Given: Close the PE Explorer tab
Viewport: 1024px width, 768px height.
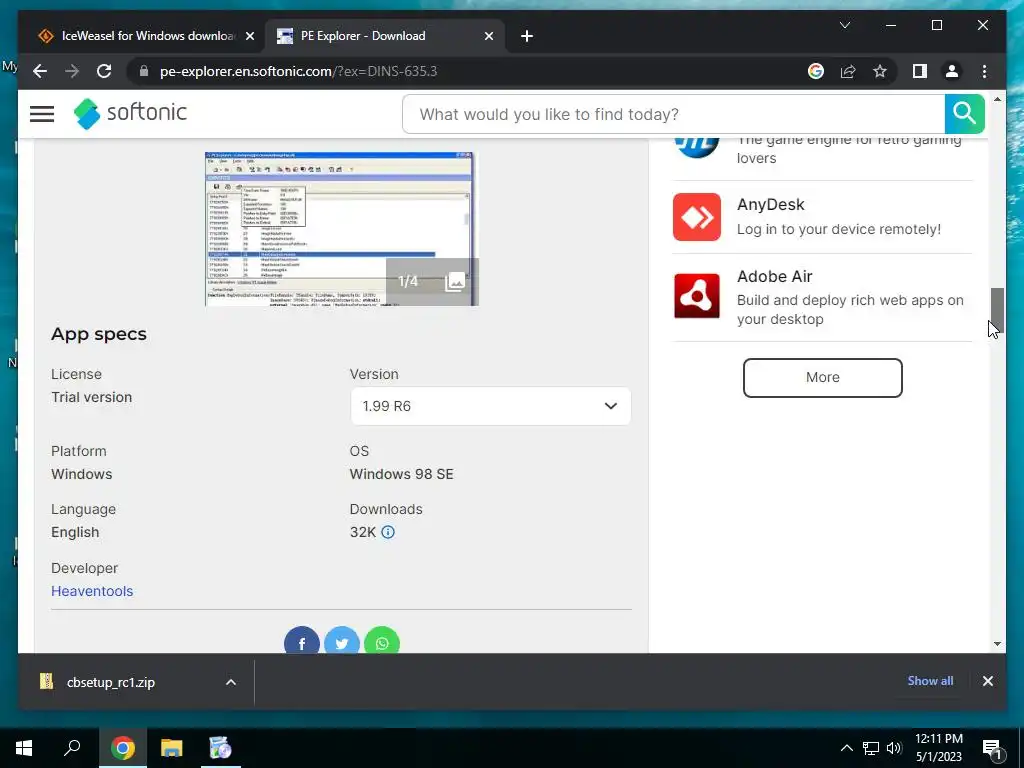Looking at the screenshot, I should (488, 36).
